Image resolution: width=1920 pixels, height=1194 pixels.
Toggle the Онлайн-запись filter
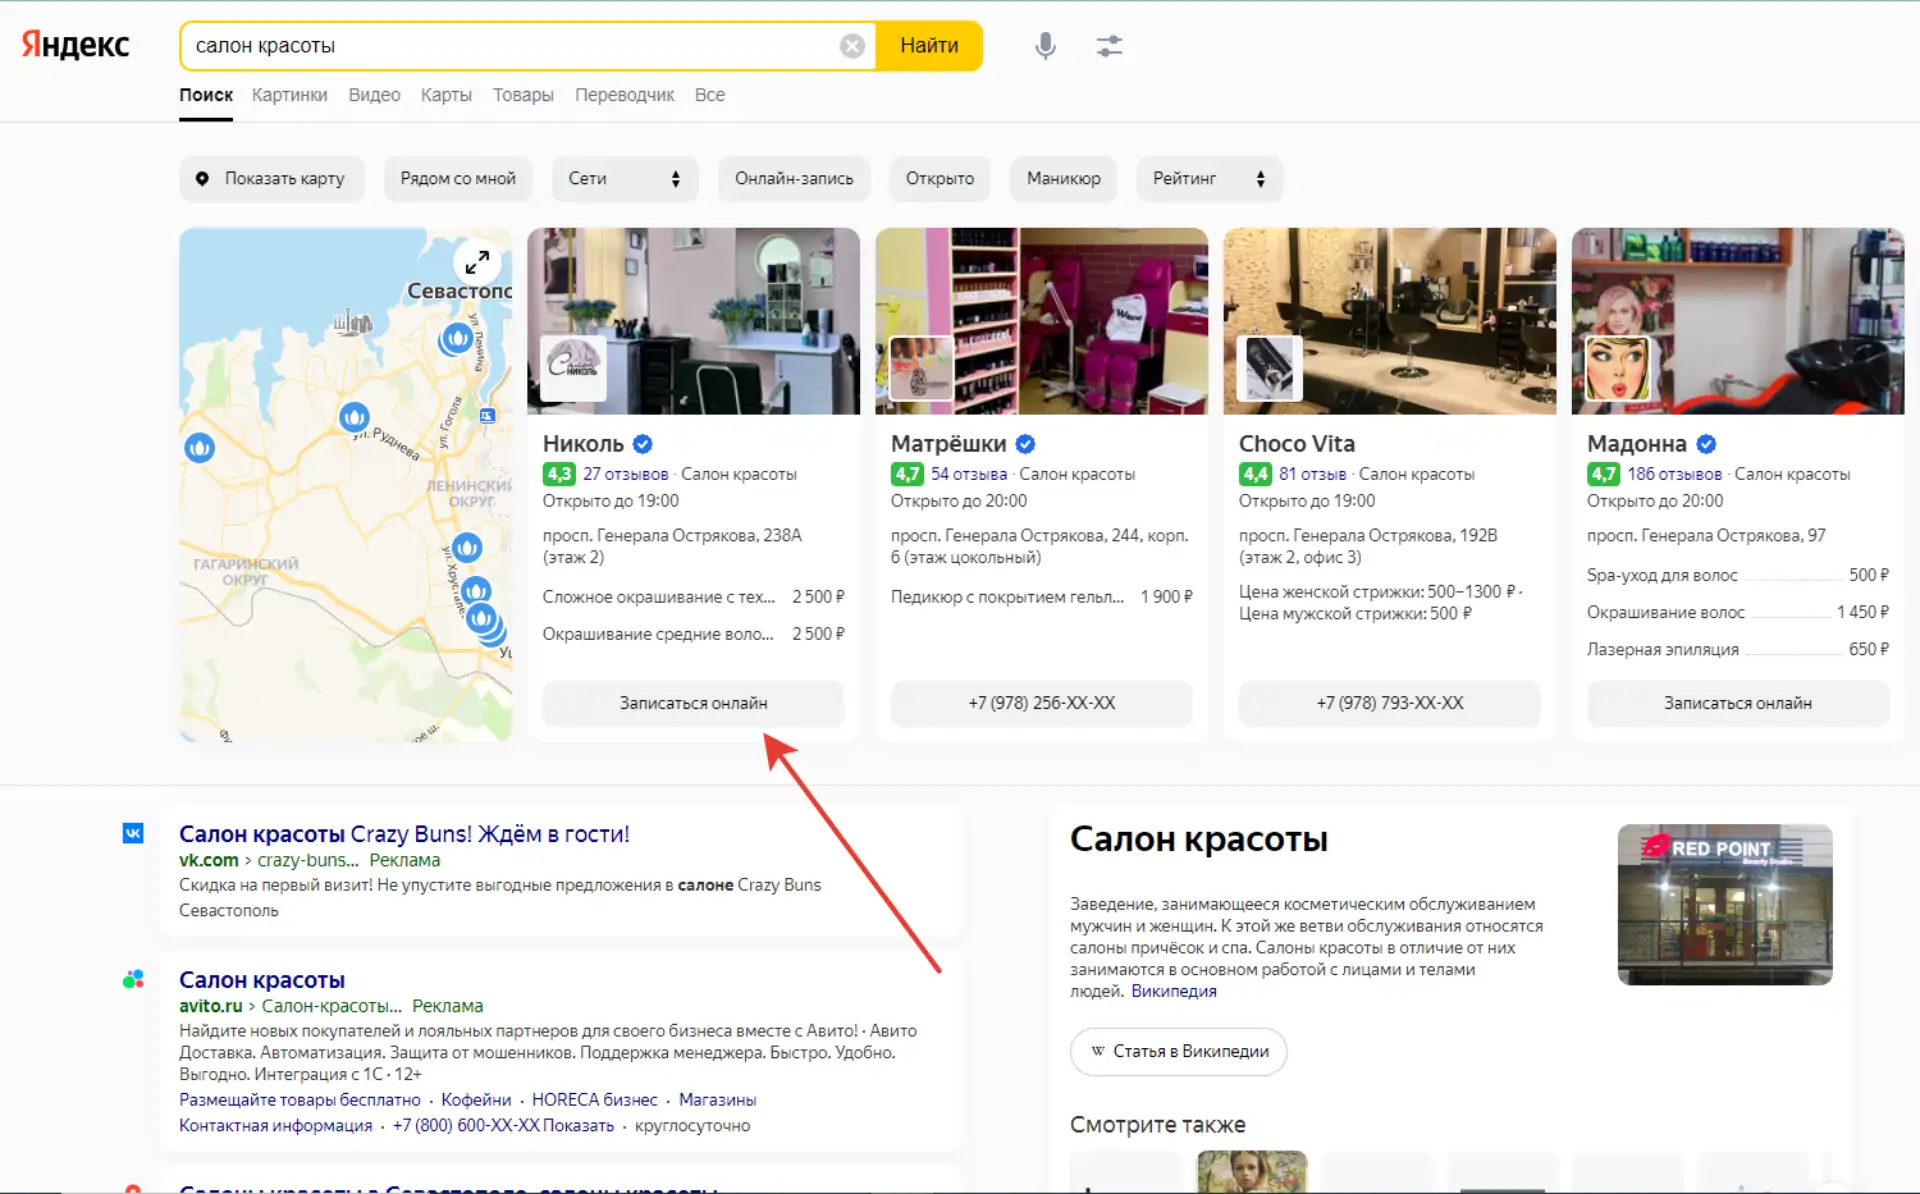(794, 179)
